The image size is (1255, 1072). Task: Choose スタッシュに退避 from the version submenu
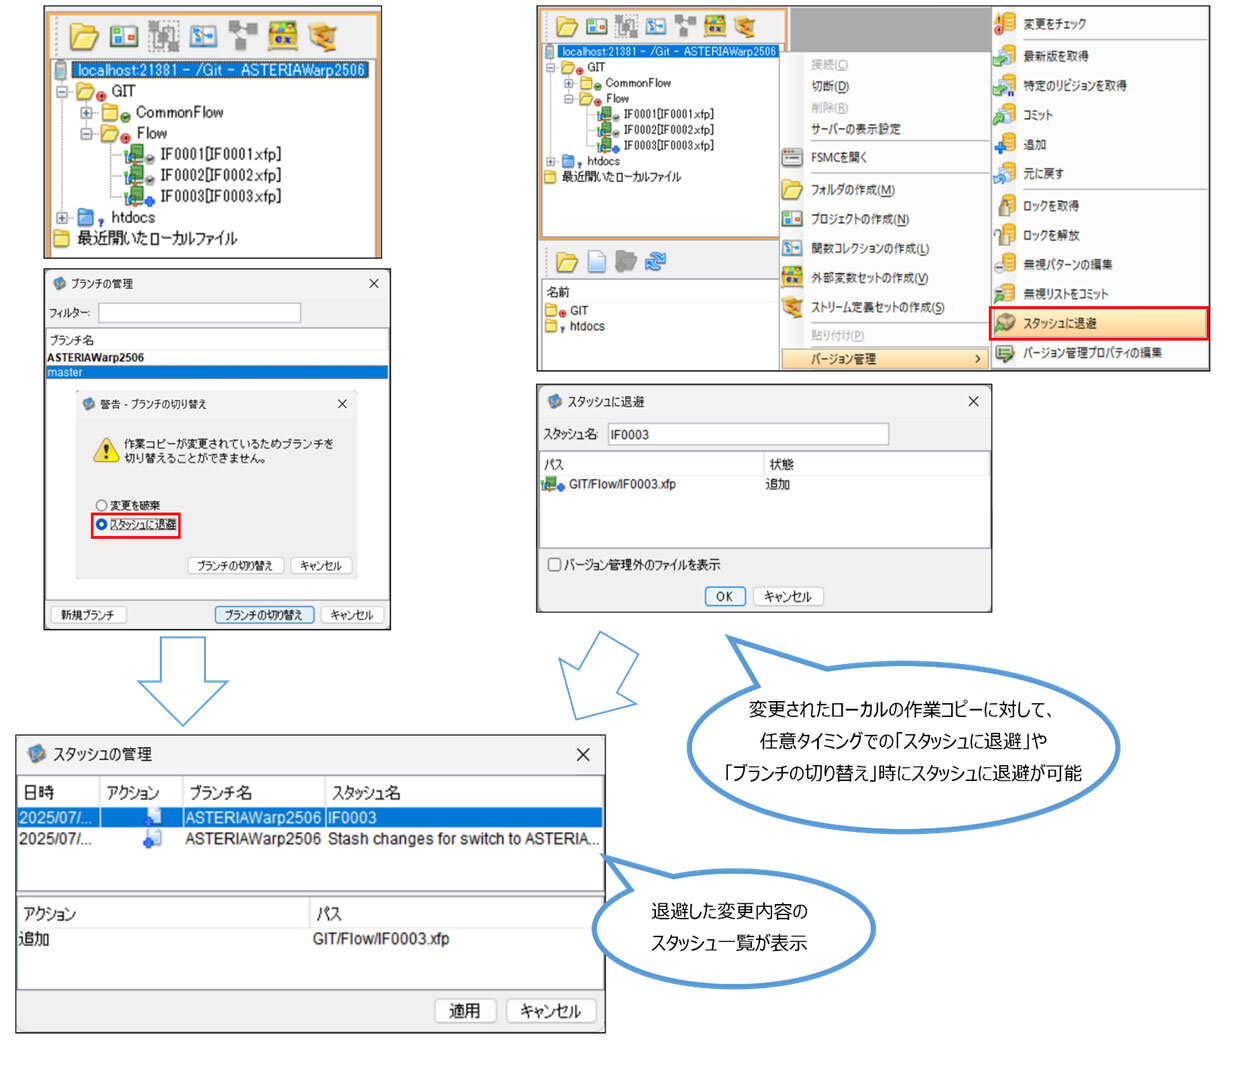[1060, 324]
